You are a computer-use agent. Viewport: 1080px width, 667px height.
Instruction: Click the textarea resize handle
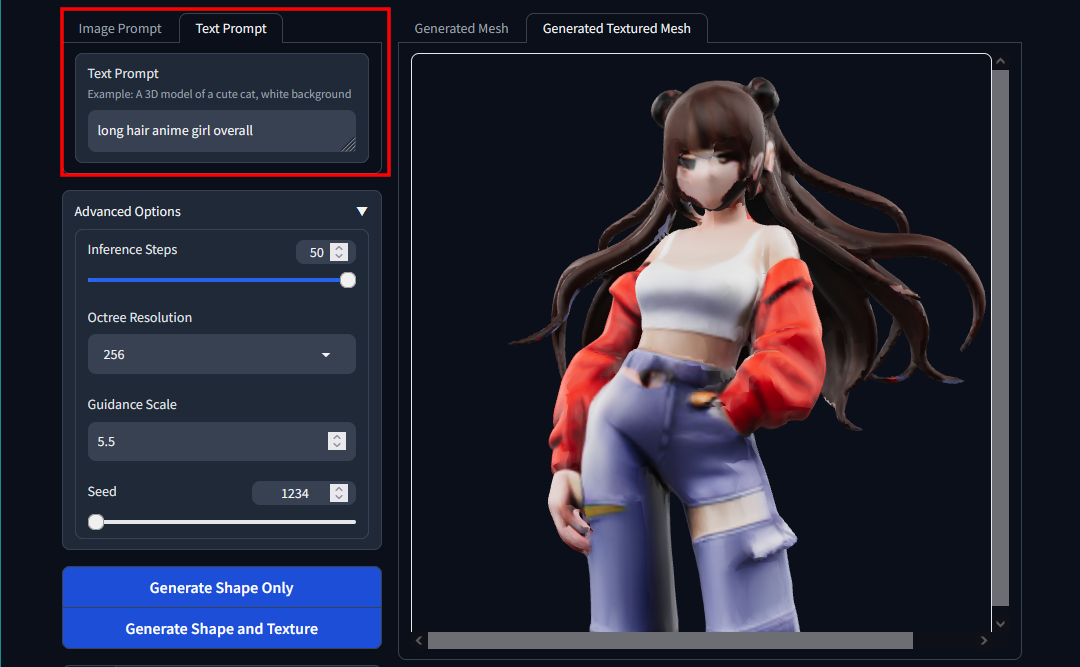tap(350, 145)
